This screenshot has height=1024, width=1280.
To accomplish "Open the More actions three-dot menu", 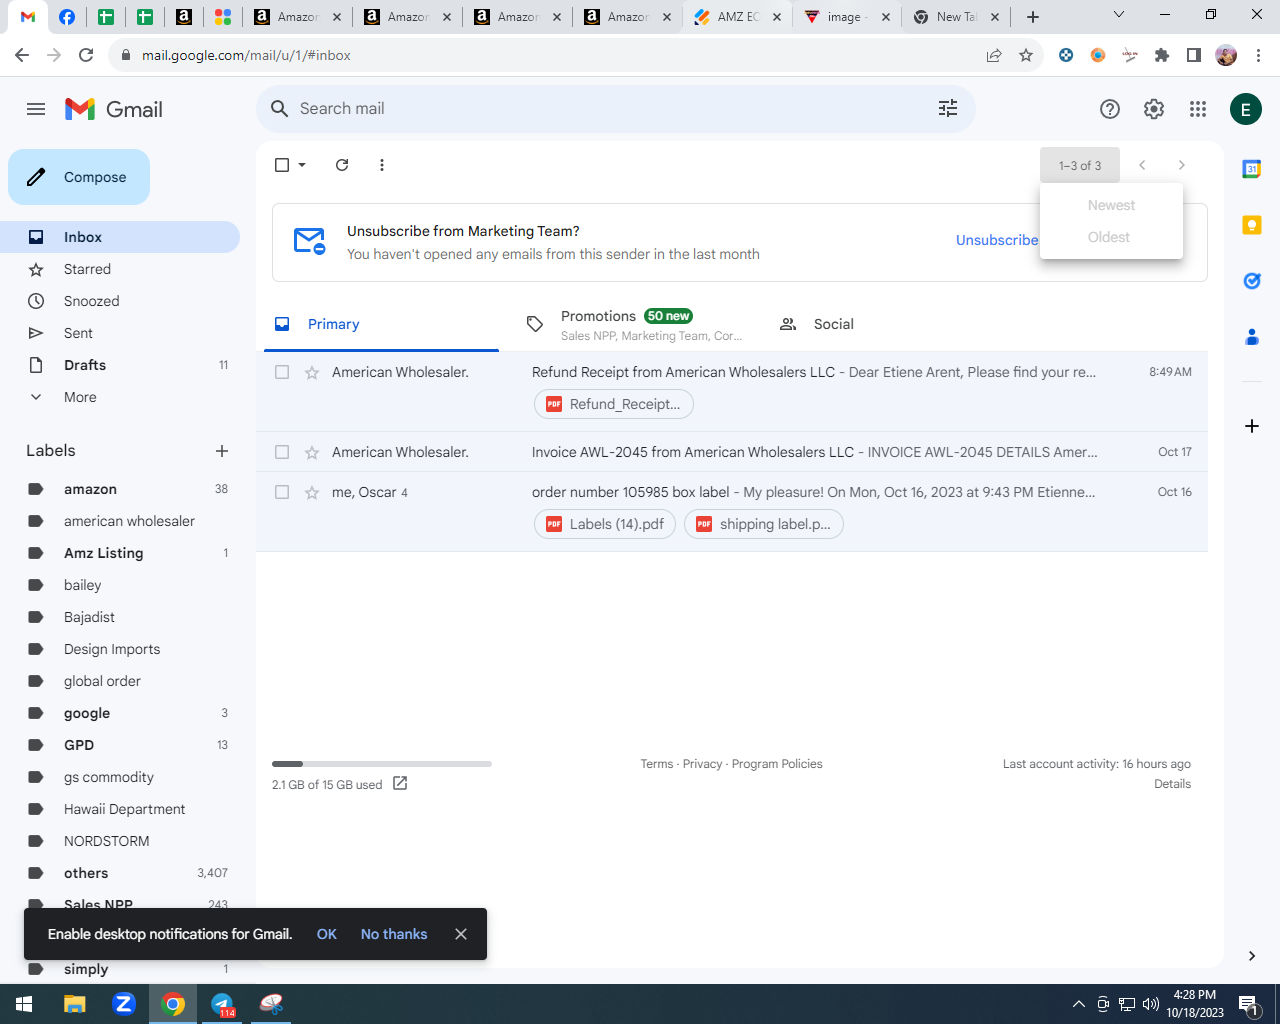I will (x=382, y=165).
